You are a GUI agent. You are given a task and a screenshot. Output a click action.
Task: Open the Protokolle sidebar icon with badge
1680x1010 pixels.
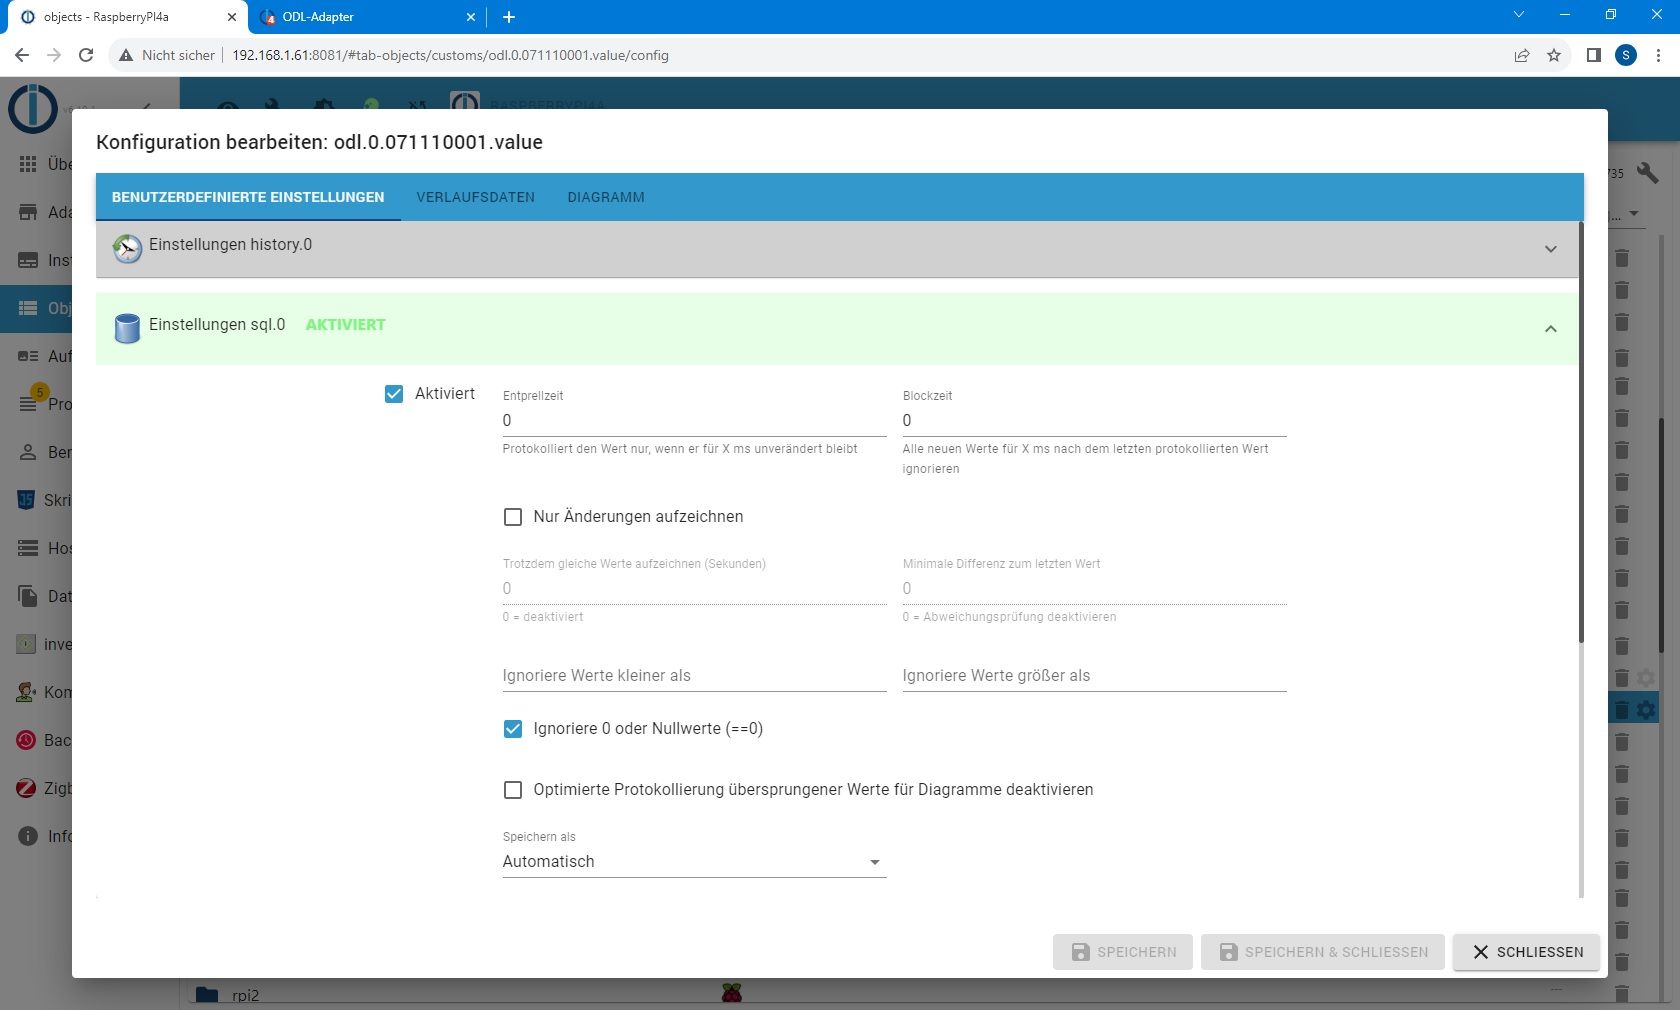click(x=30, y=402)
